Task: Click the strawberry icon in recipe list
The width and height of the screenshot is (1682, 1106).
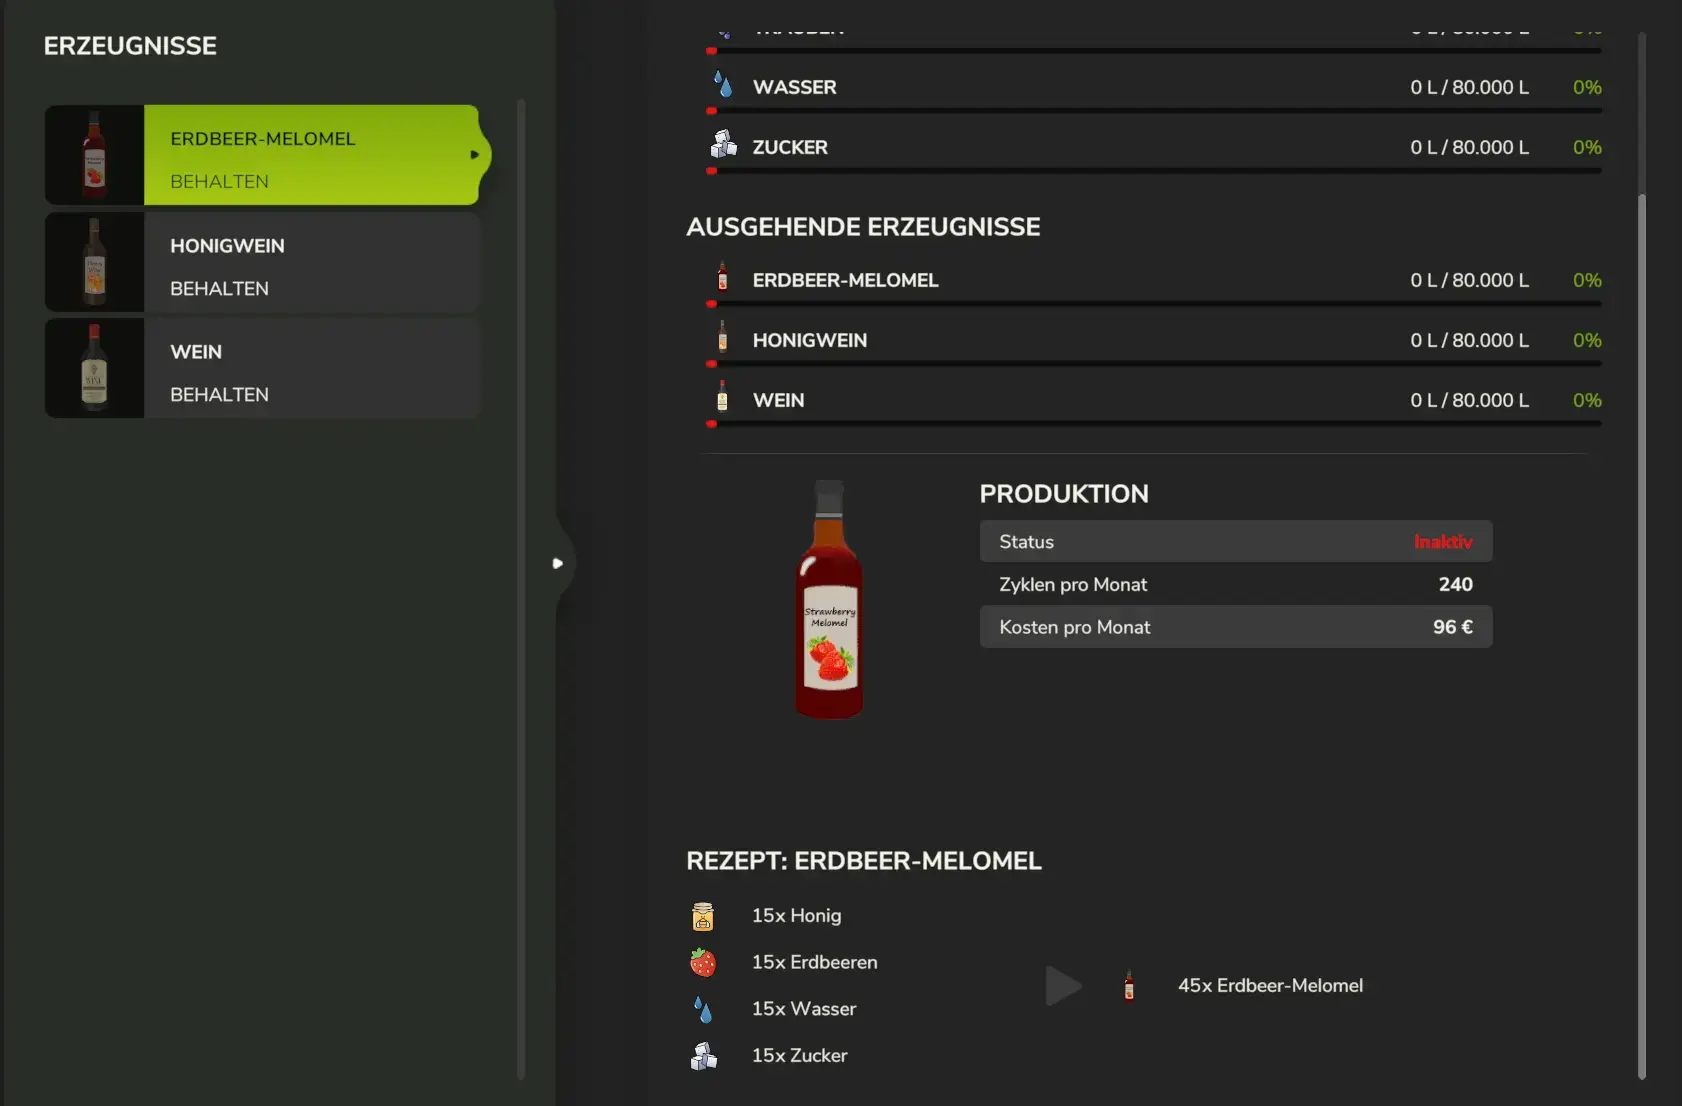Action: [x=703, y=962]
